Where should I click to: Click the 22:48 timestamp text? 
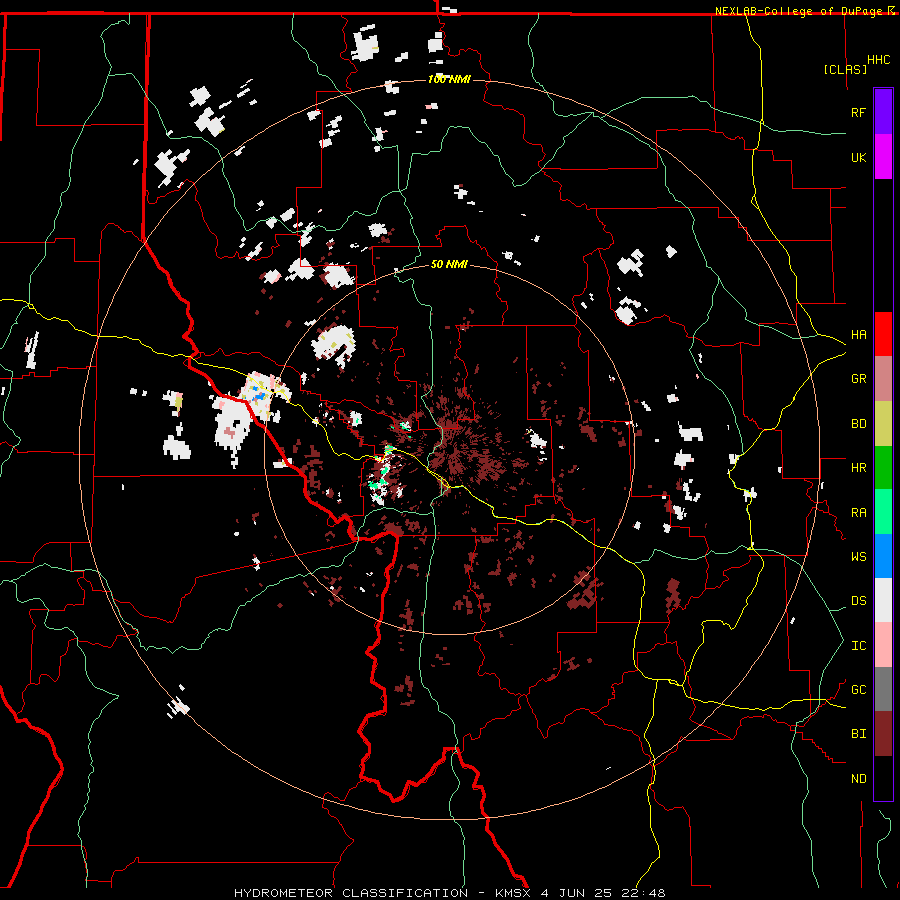[x=643, y=893]
